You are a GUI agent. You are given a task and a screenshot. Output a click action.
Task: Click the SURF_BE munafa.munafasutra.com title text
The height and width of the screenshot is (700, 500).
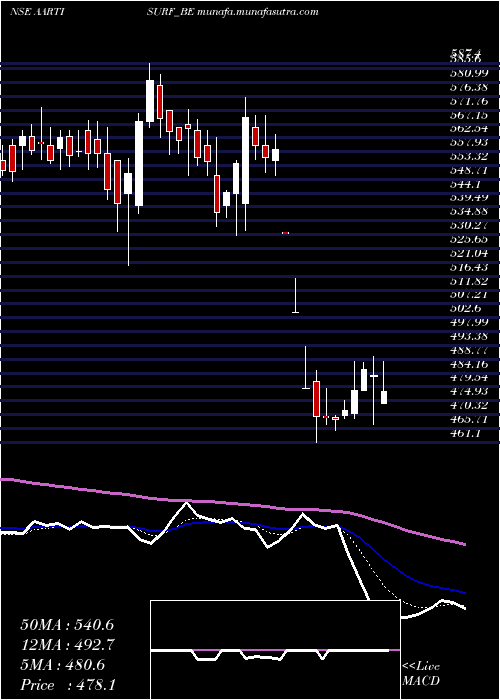233,12
